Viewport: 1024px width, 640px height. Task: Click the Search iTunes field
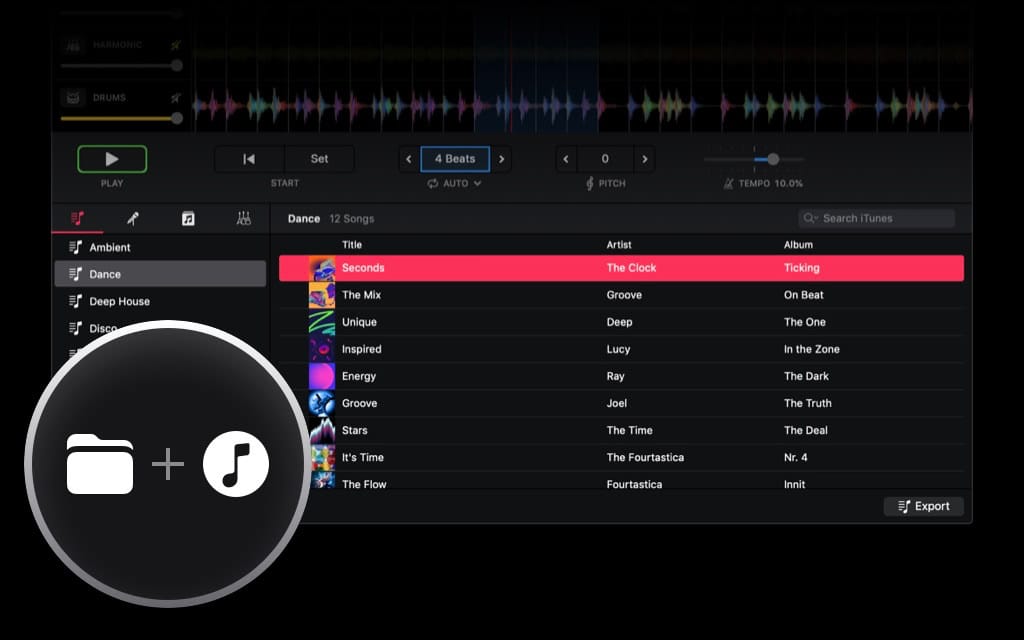click(877, 218)
